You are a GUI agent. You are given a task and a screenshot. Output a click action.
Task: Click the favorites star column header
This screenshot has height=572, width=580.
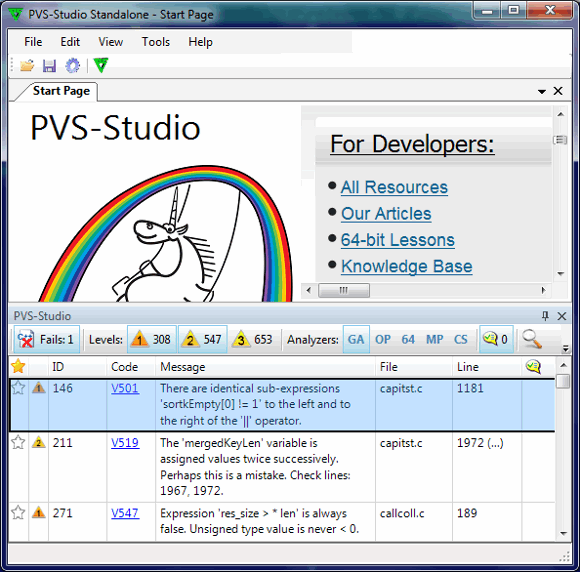(18, 366)
